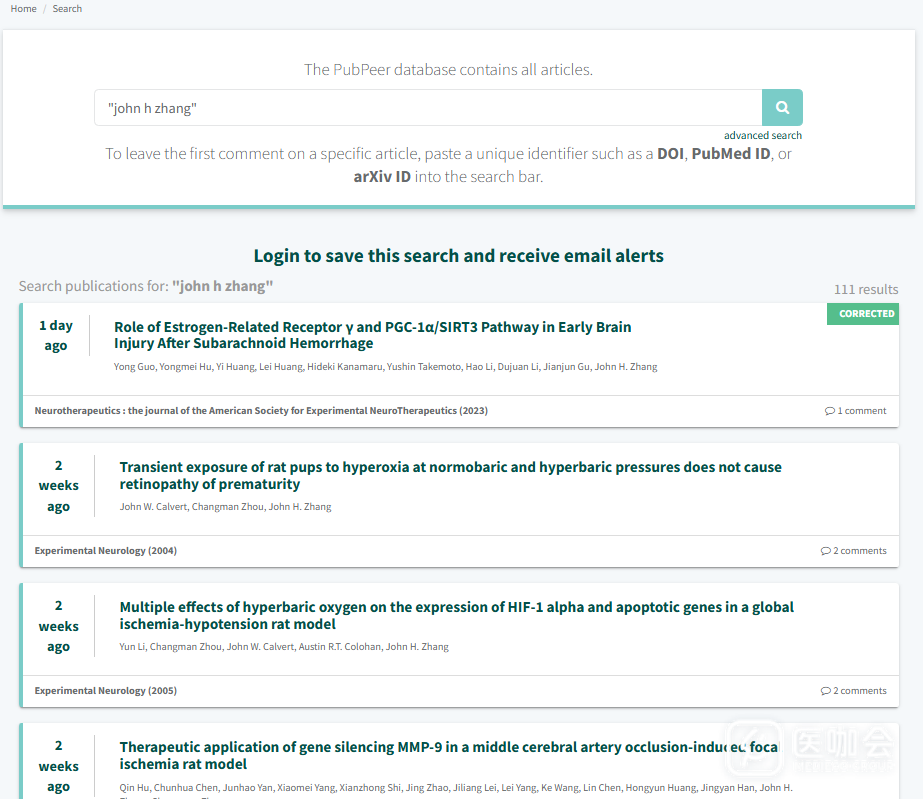Open the retinopathy of prematurity article
Viewport: 923px width, 799px height.
450,476
